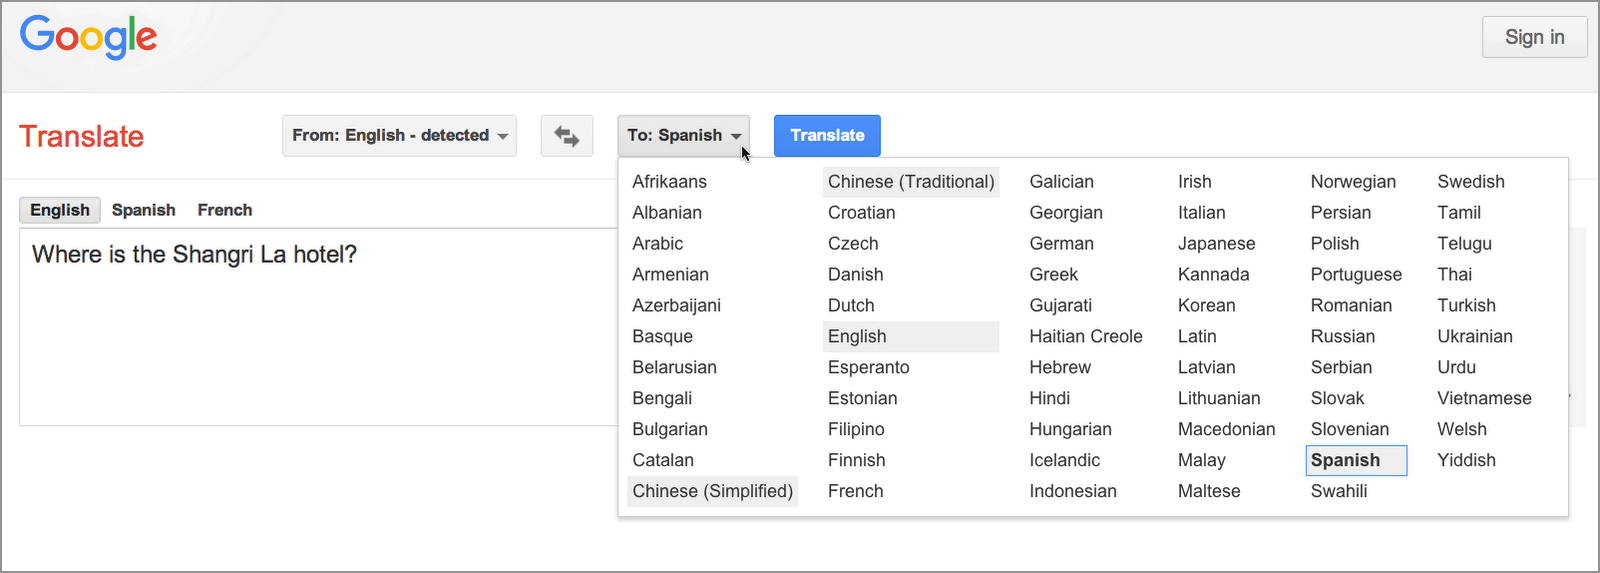Pick Haitian Creole from the list

1086,337
